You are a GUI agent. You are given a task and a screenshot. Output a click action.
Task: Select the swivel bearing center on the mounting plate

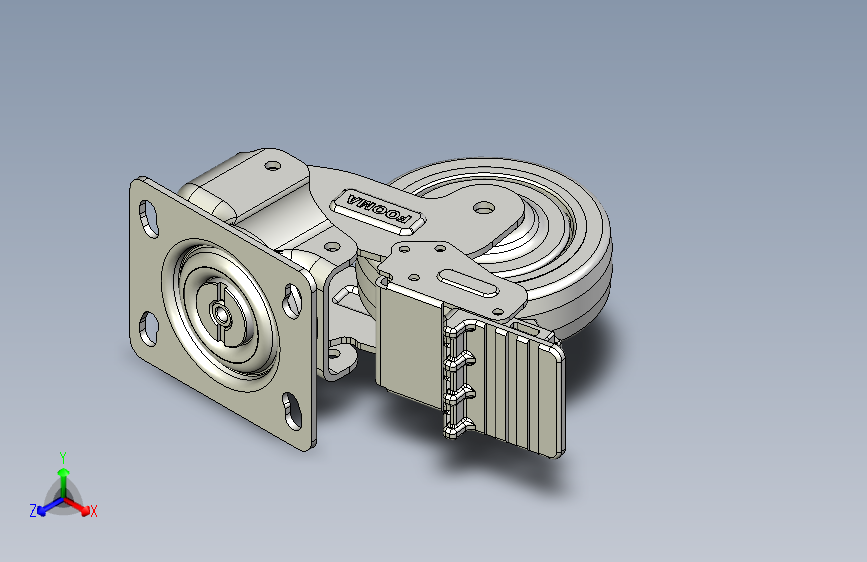pos(222,314)
